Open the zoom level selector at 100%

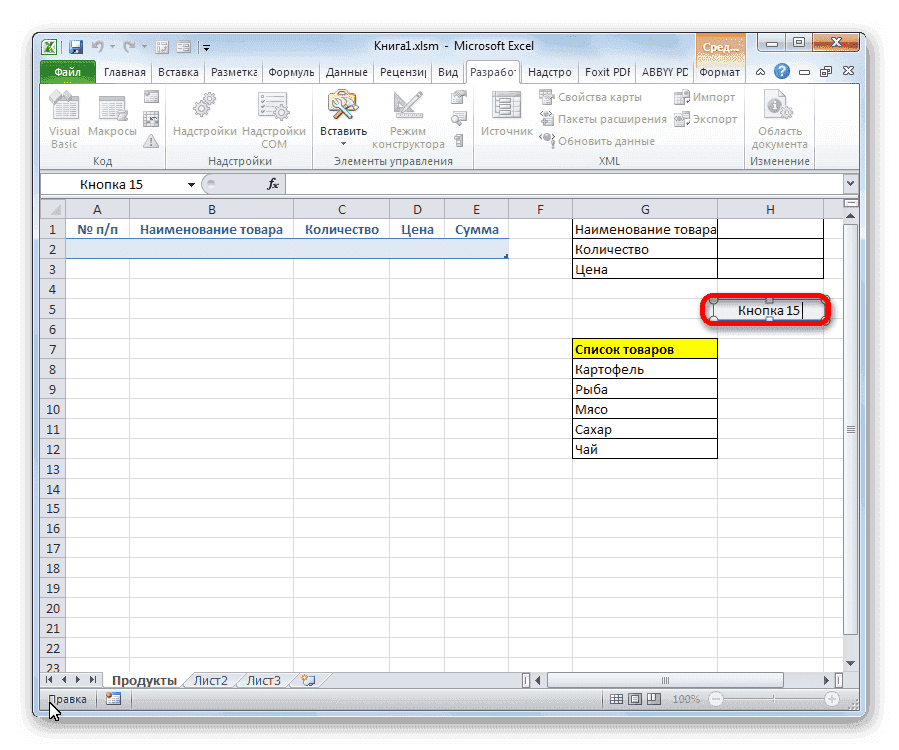(687, 699)
